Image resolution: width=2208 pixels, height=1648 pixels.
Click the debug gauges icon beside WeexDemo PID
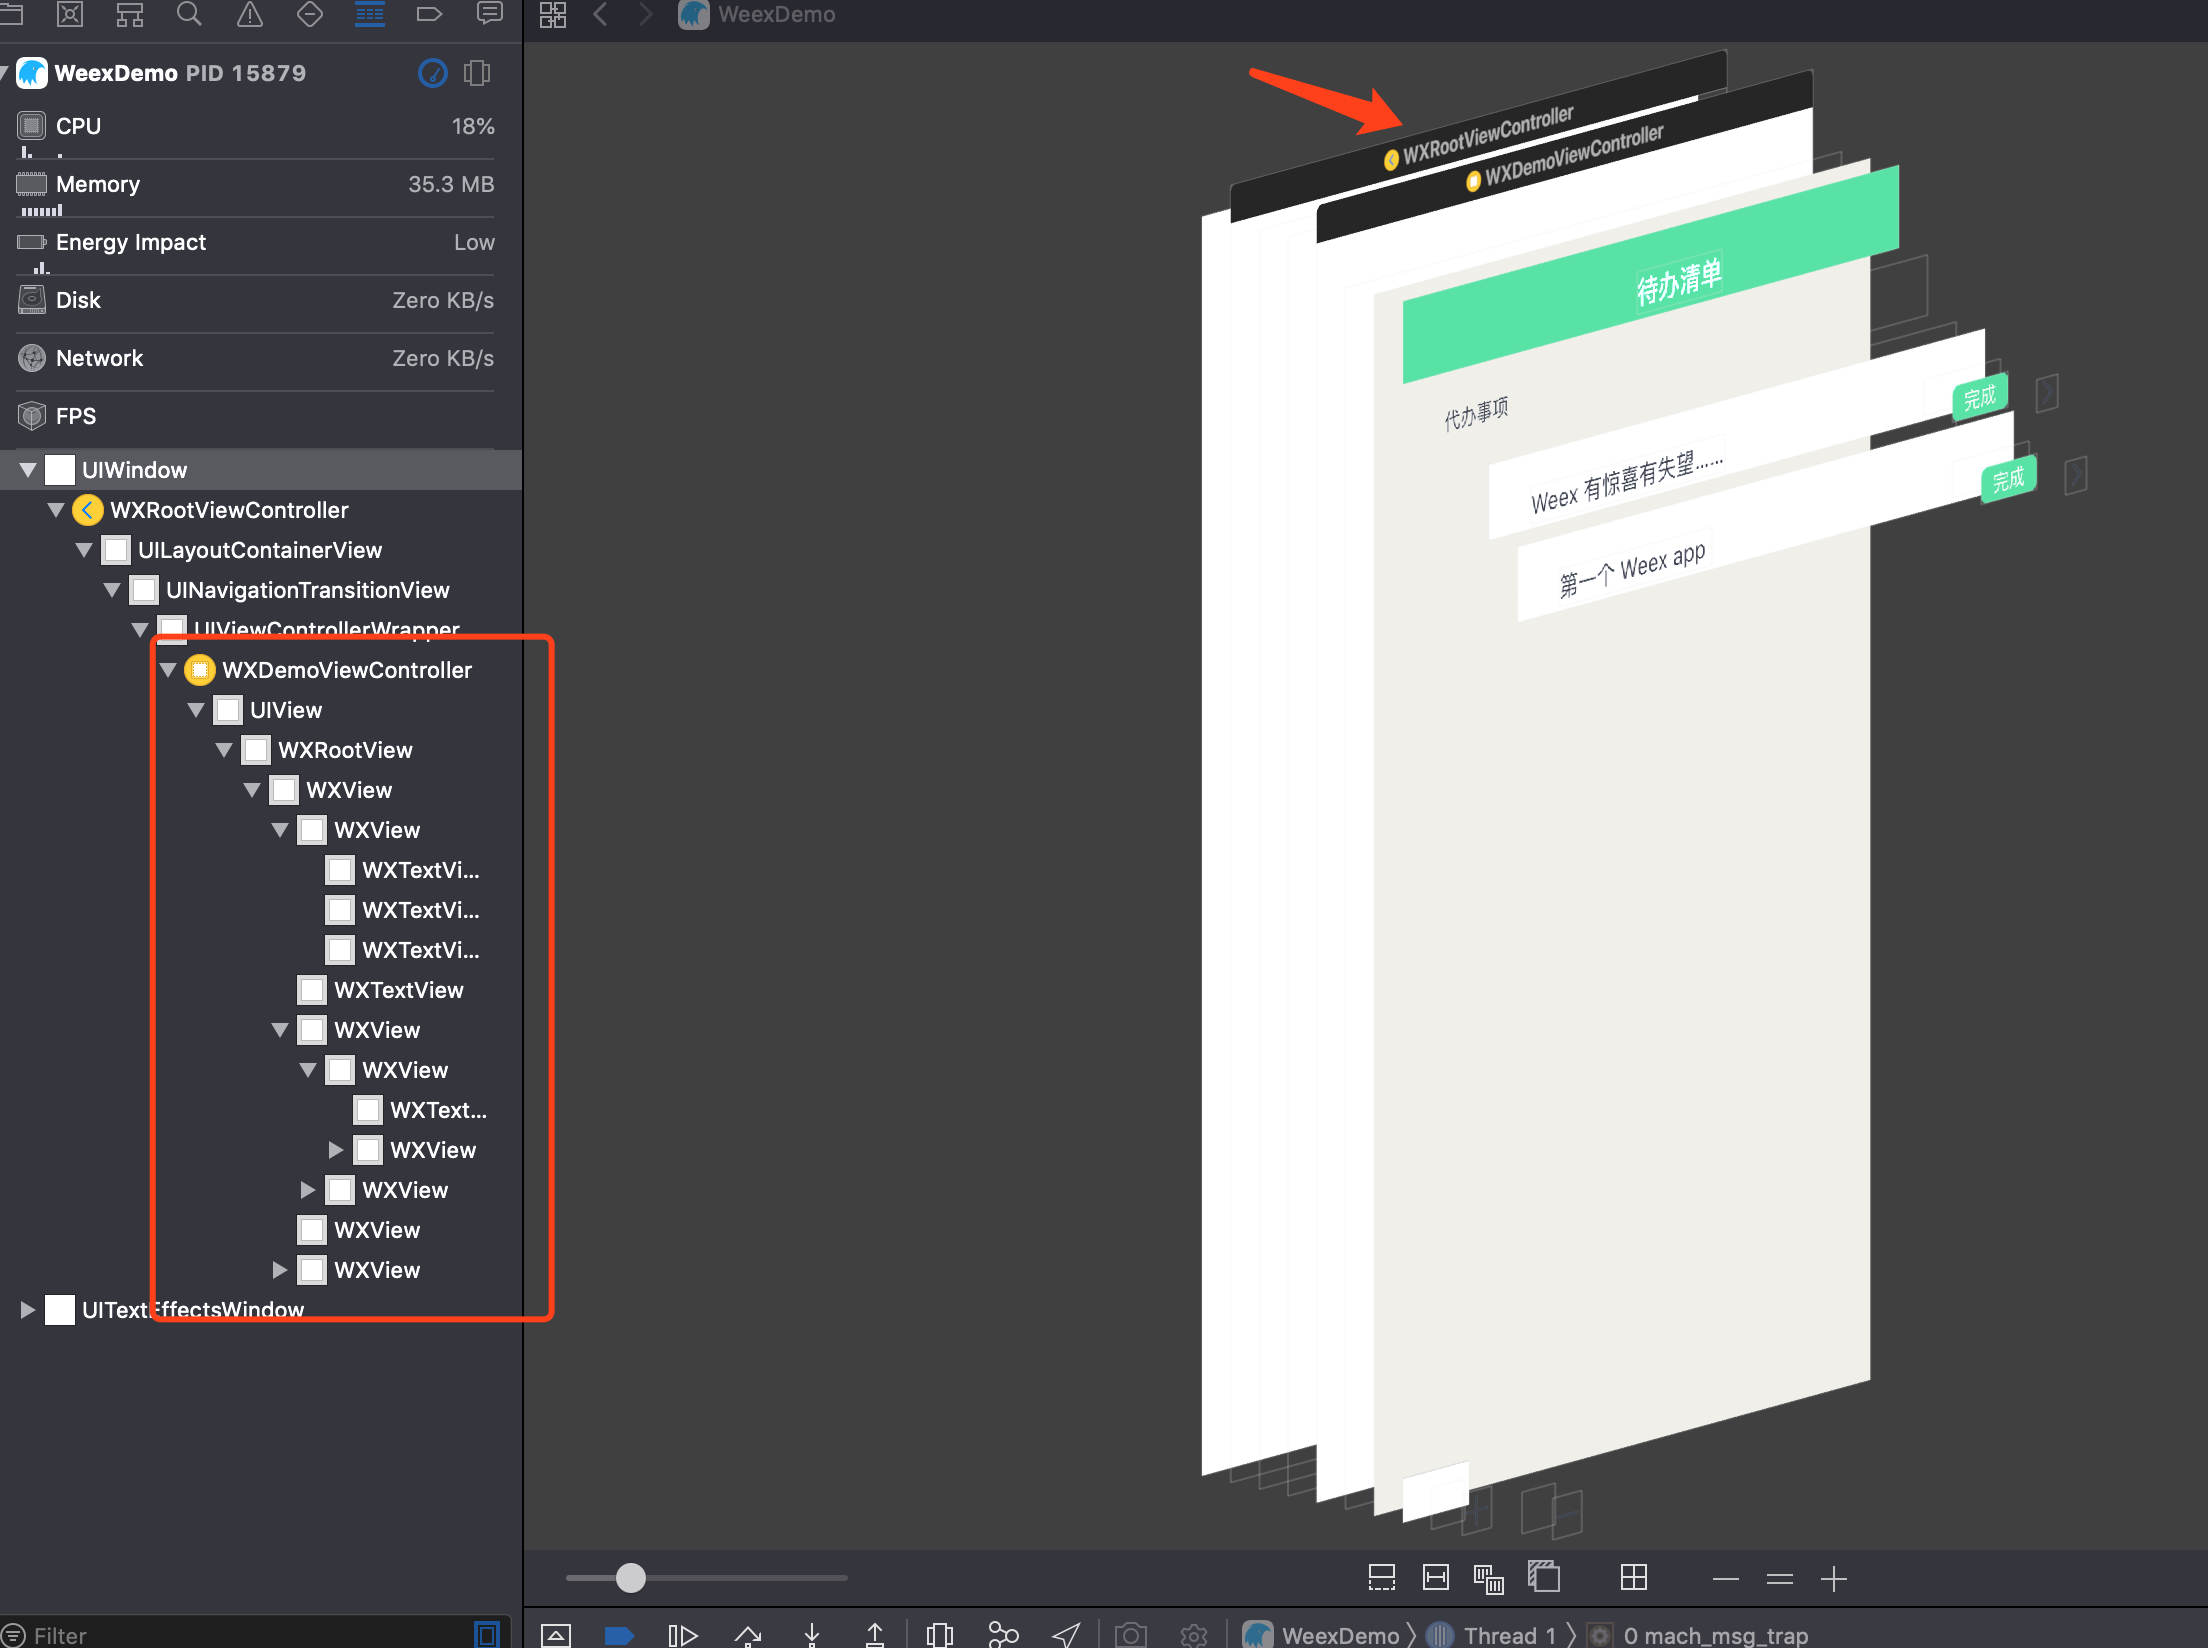432,73
